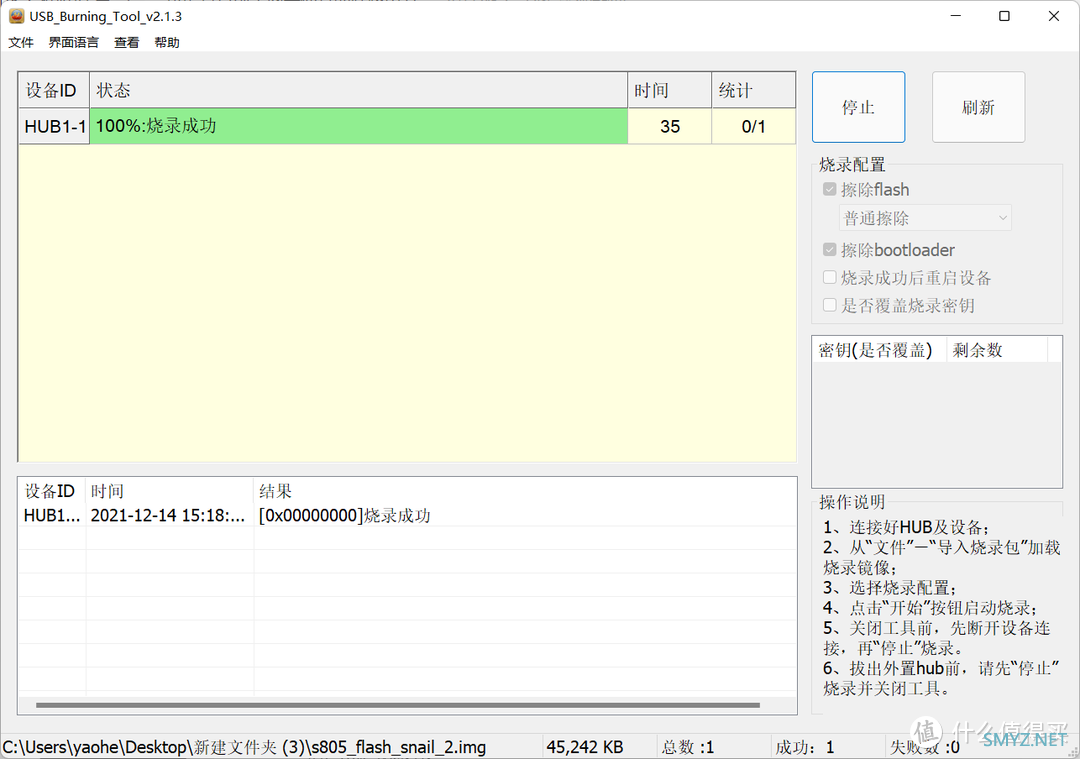The height and width of the screenshot is (759, 1080).
Task: Open the 文件 menu
Action: [21, 43]
